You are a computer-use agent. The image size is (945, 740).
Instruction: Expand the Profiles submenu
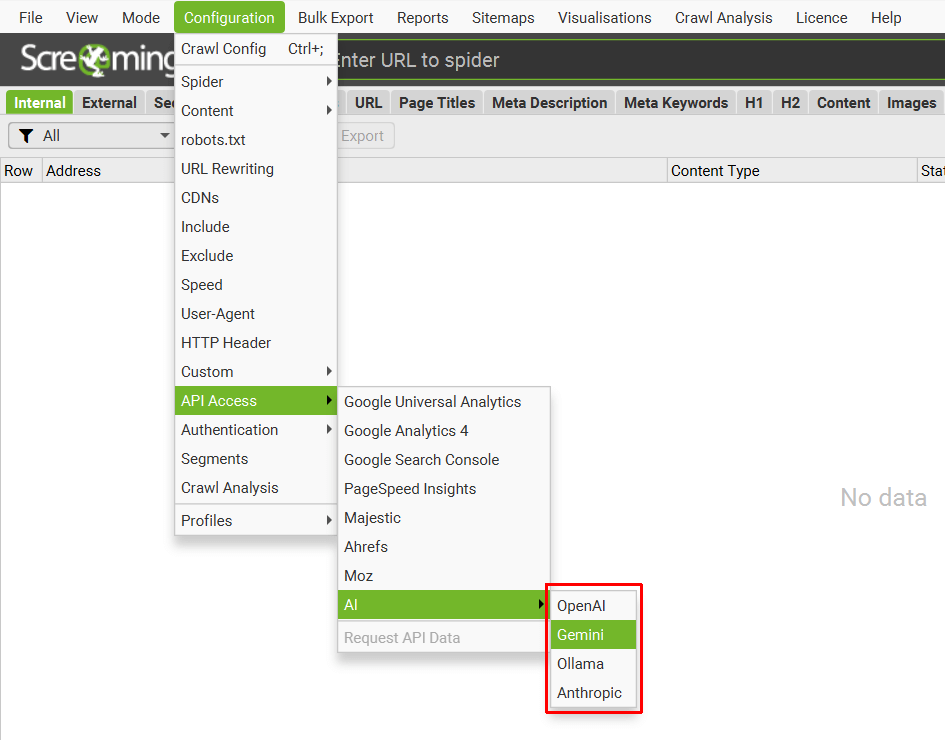click(255, 521)
